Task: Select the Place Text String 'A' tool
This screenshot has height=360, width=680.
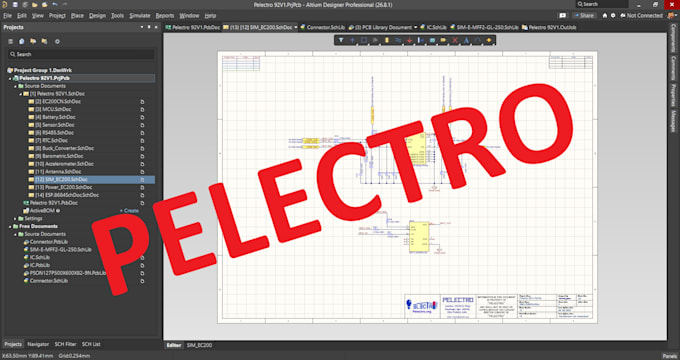Action: point(466,40)
